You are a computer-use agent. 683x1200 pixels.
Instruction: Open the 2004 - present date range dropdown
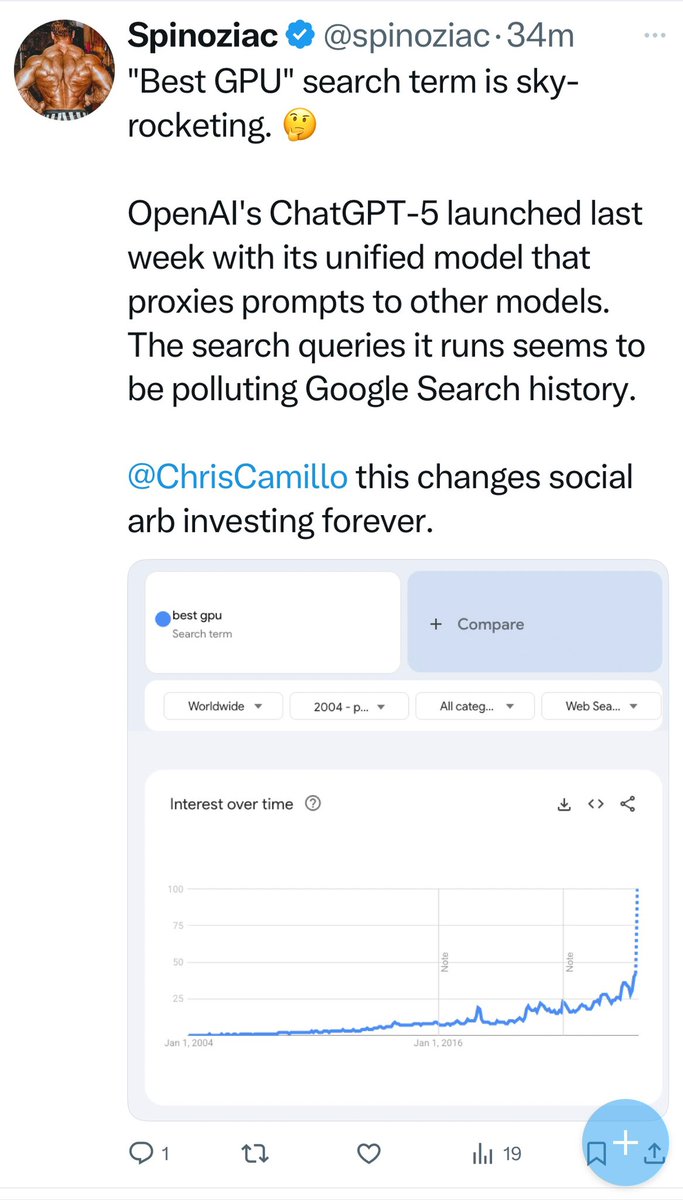pyautogui.click(x=349, y=706)
